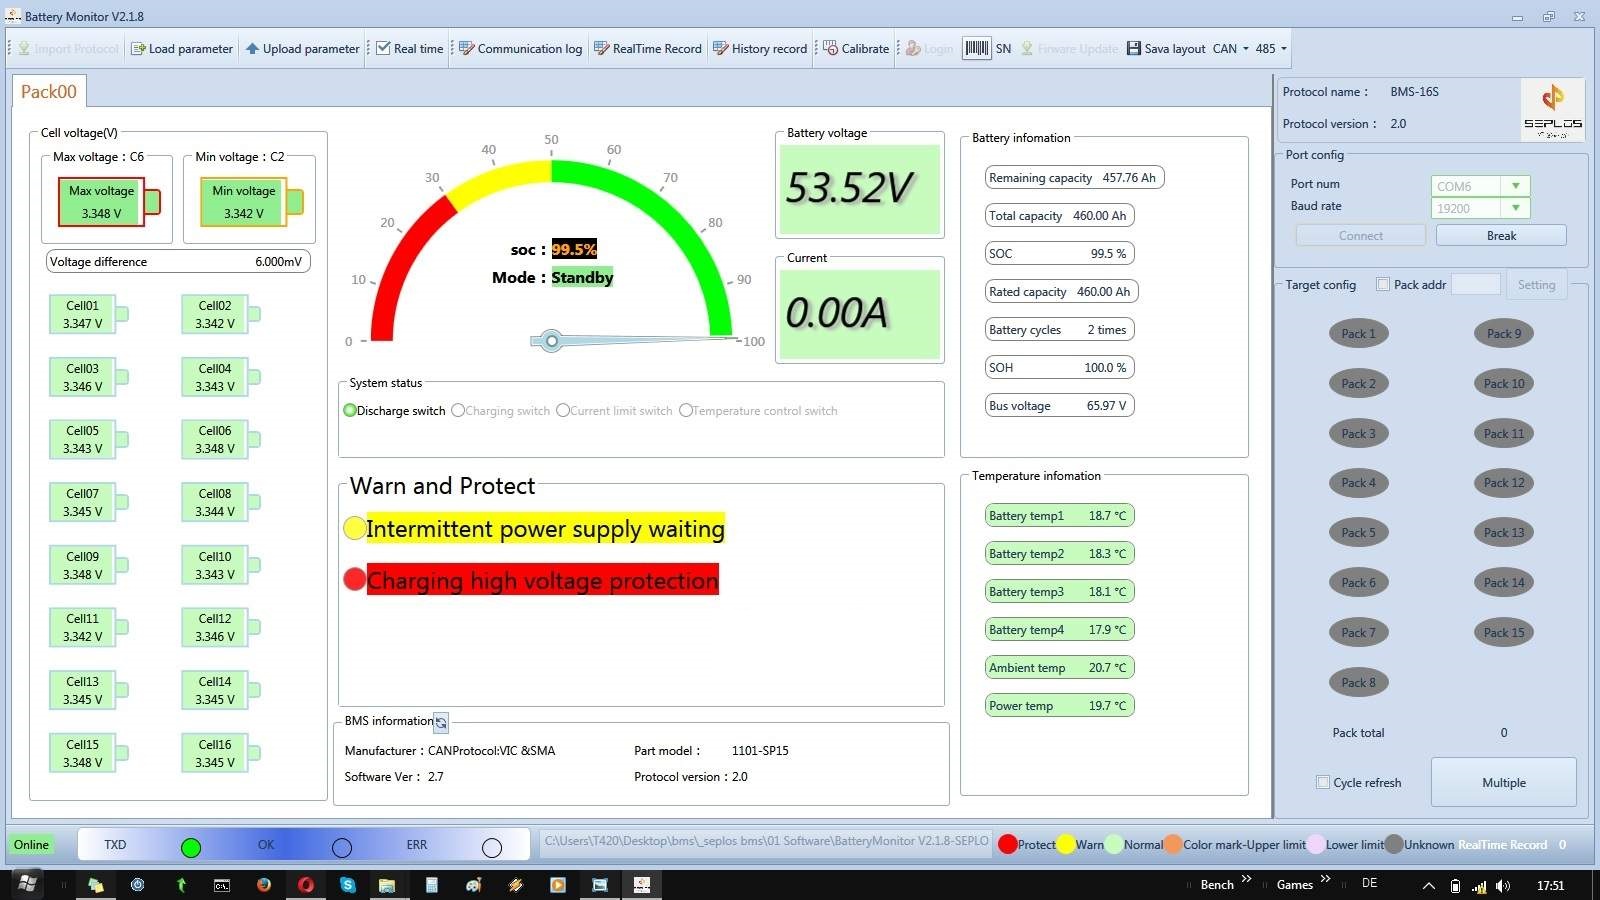The image size is (1600, 900).
Task: Click the Break button
Action: (1501, 236)
